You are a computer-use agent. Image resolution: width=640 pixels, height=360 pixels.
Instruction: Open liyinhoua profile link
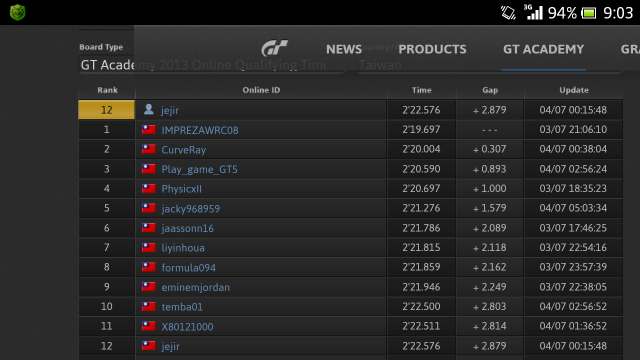(x=183, y=248)
